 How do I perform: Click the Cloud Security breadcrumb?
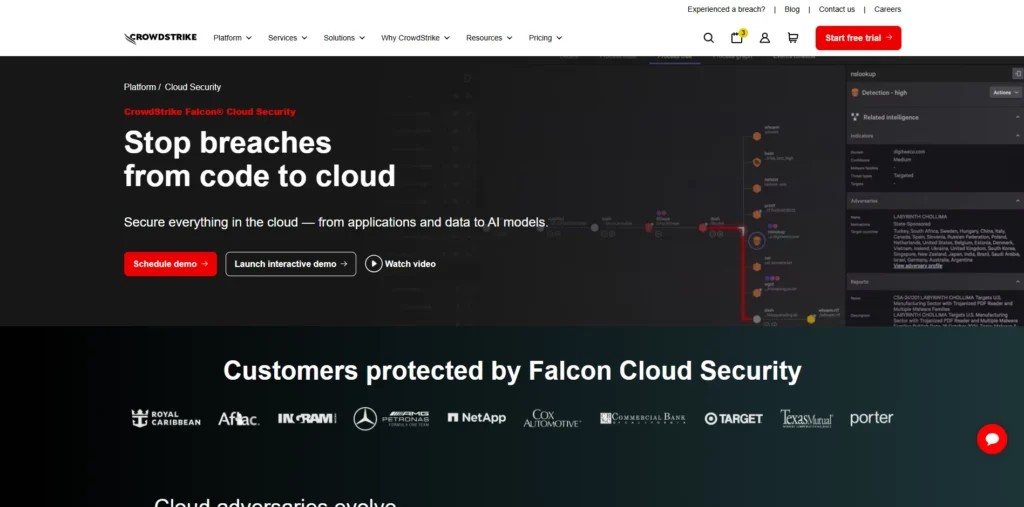pos(193,87)
